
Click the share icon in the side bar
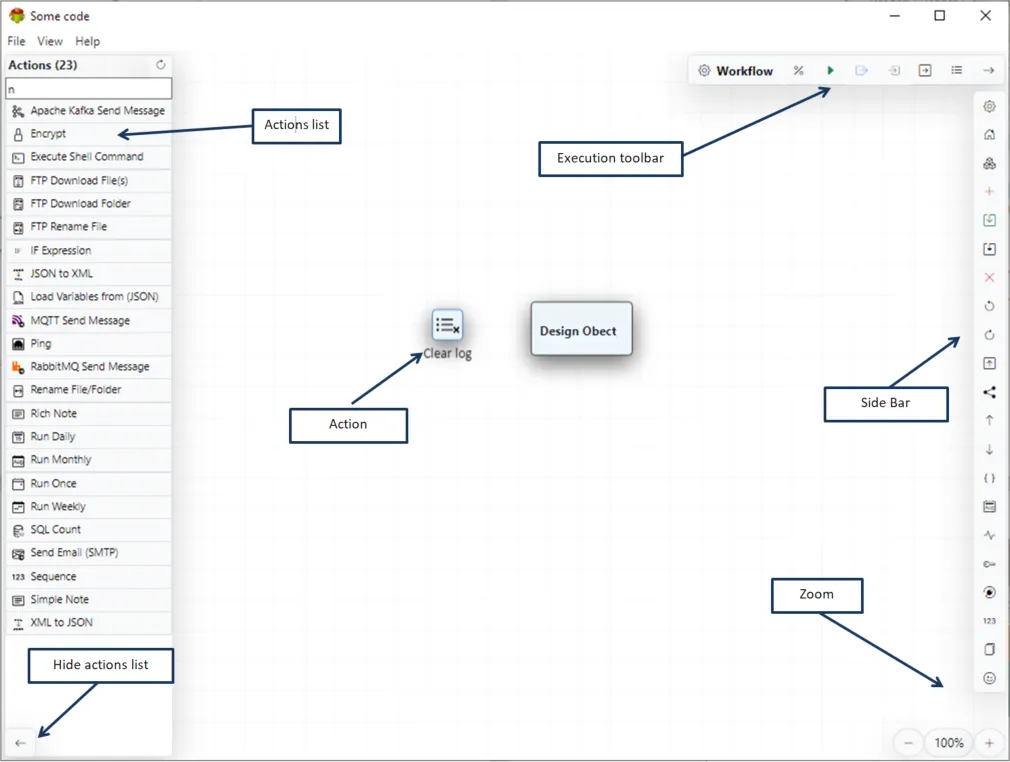[989, 393]
